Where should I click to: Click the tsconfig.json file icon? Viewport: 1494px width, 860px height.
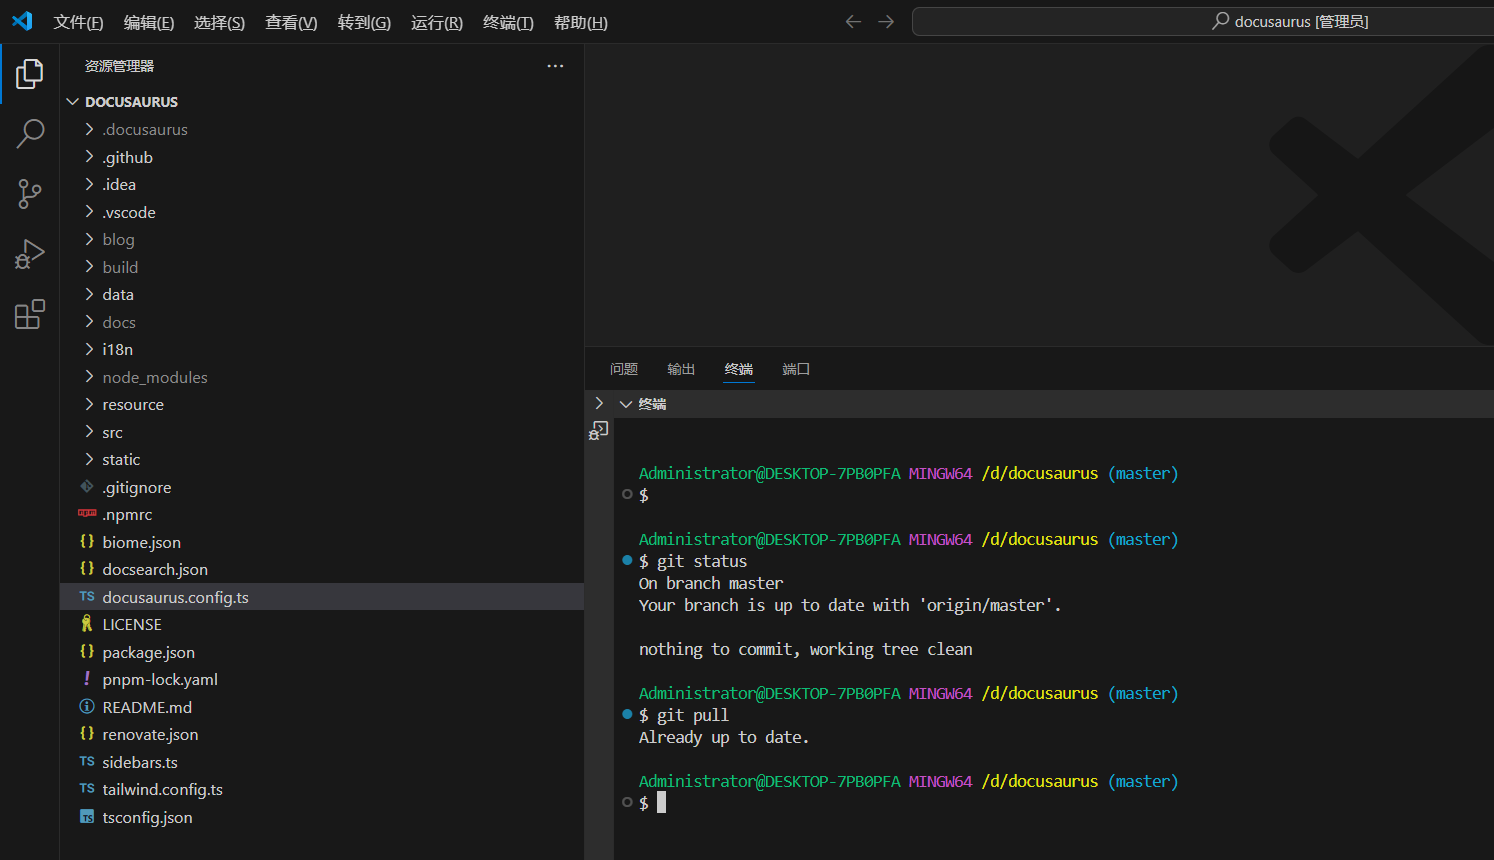pos(87,817)
